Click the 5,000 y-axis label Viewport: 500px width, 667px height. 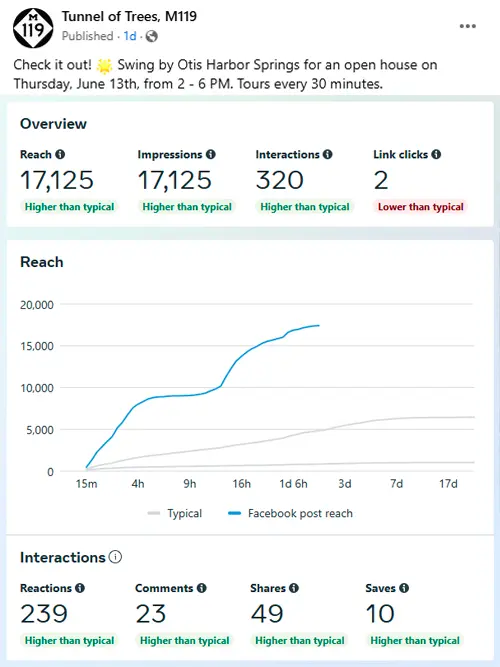coord(40,430)
